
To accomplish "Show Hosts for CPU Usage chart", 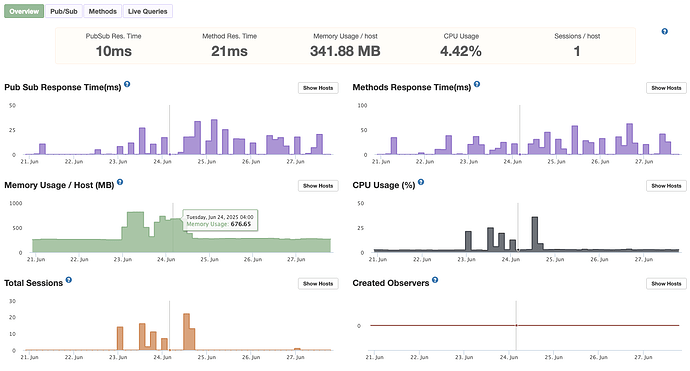I will [x=666, y=186].
